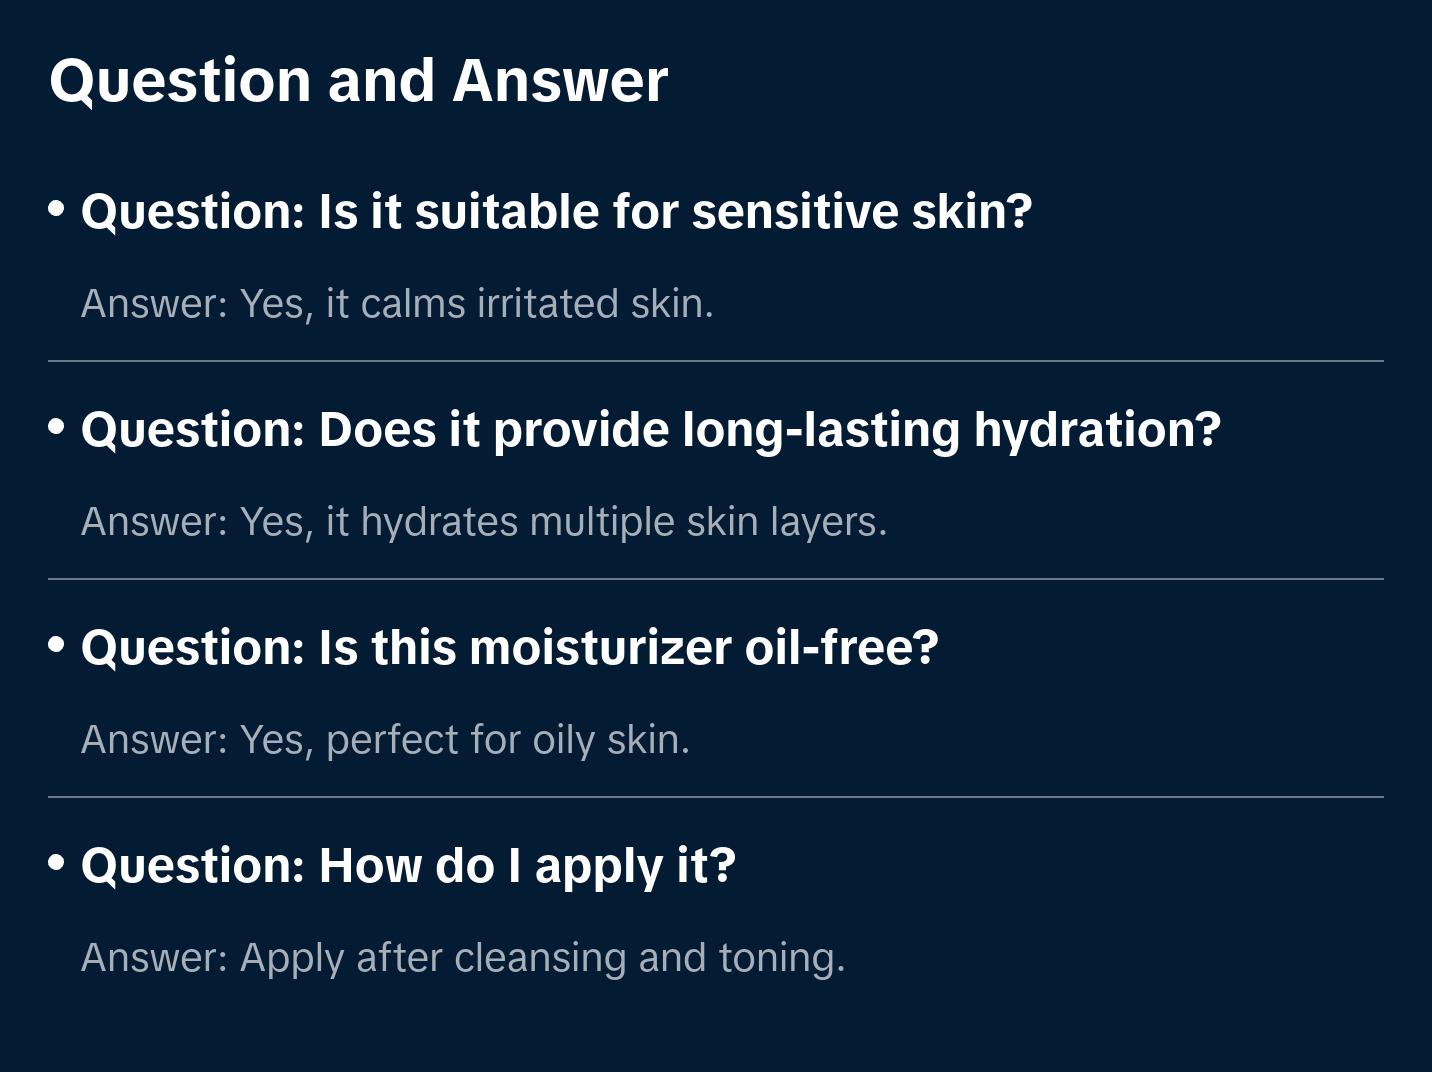
Task: Click the word "oil-free?" in the third question
Action: pos(841,648)
